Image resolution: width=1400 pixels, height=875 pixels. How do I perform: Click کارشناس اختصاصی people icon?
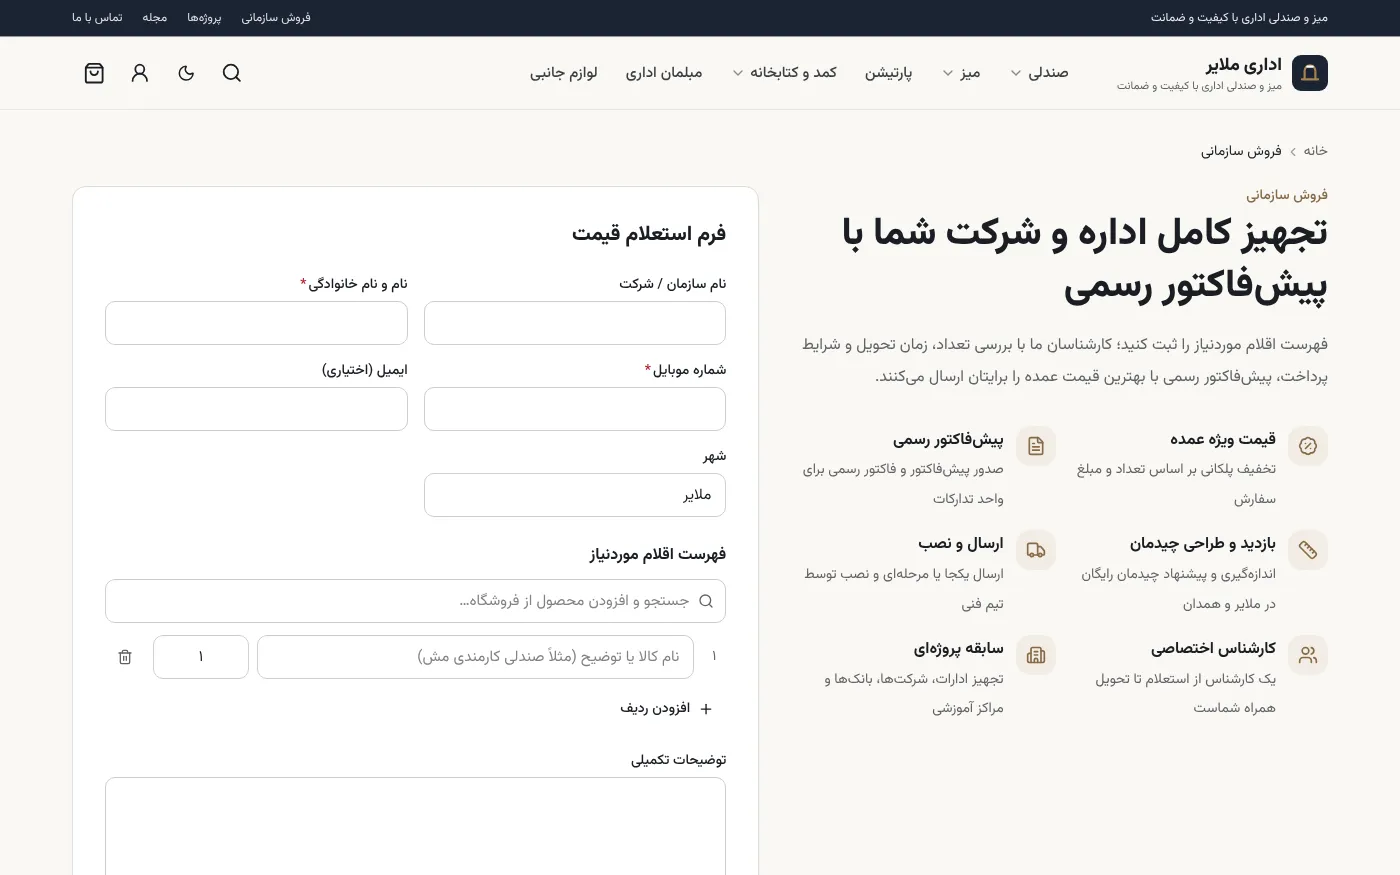[1308, 655]
